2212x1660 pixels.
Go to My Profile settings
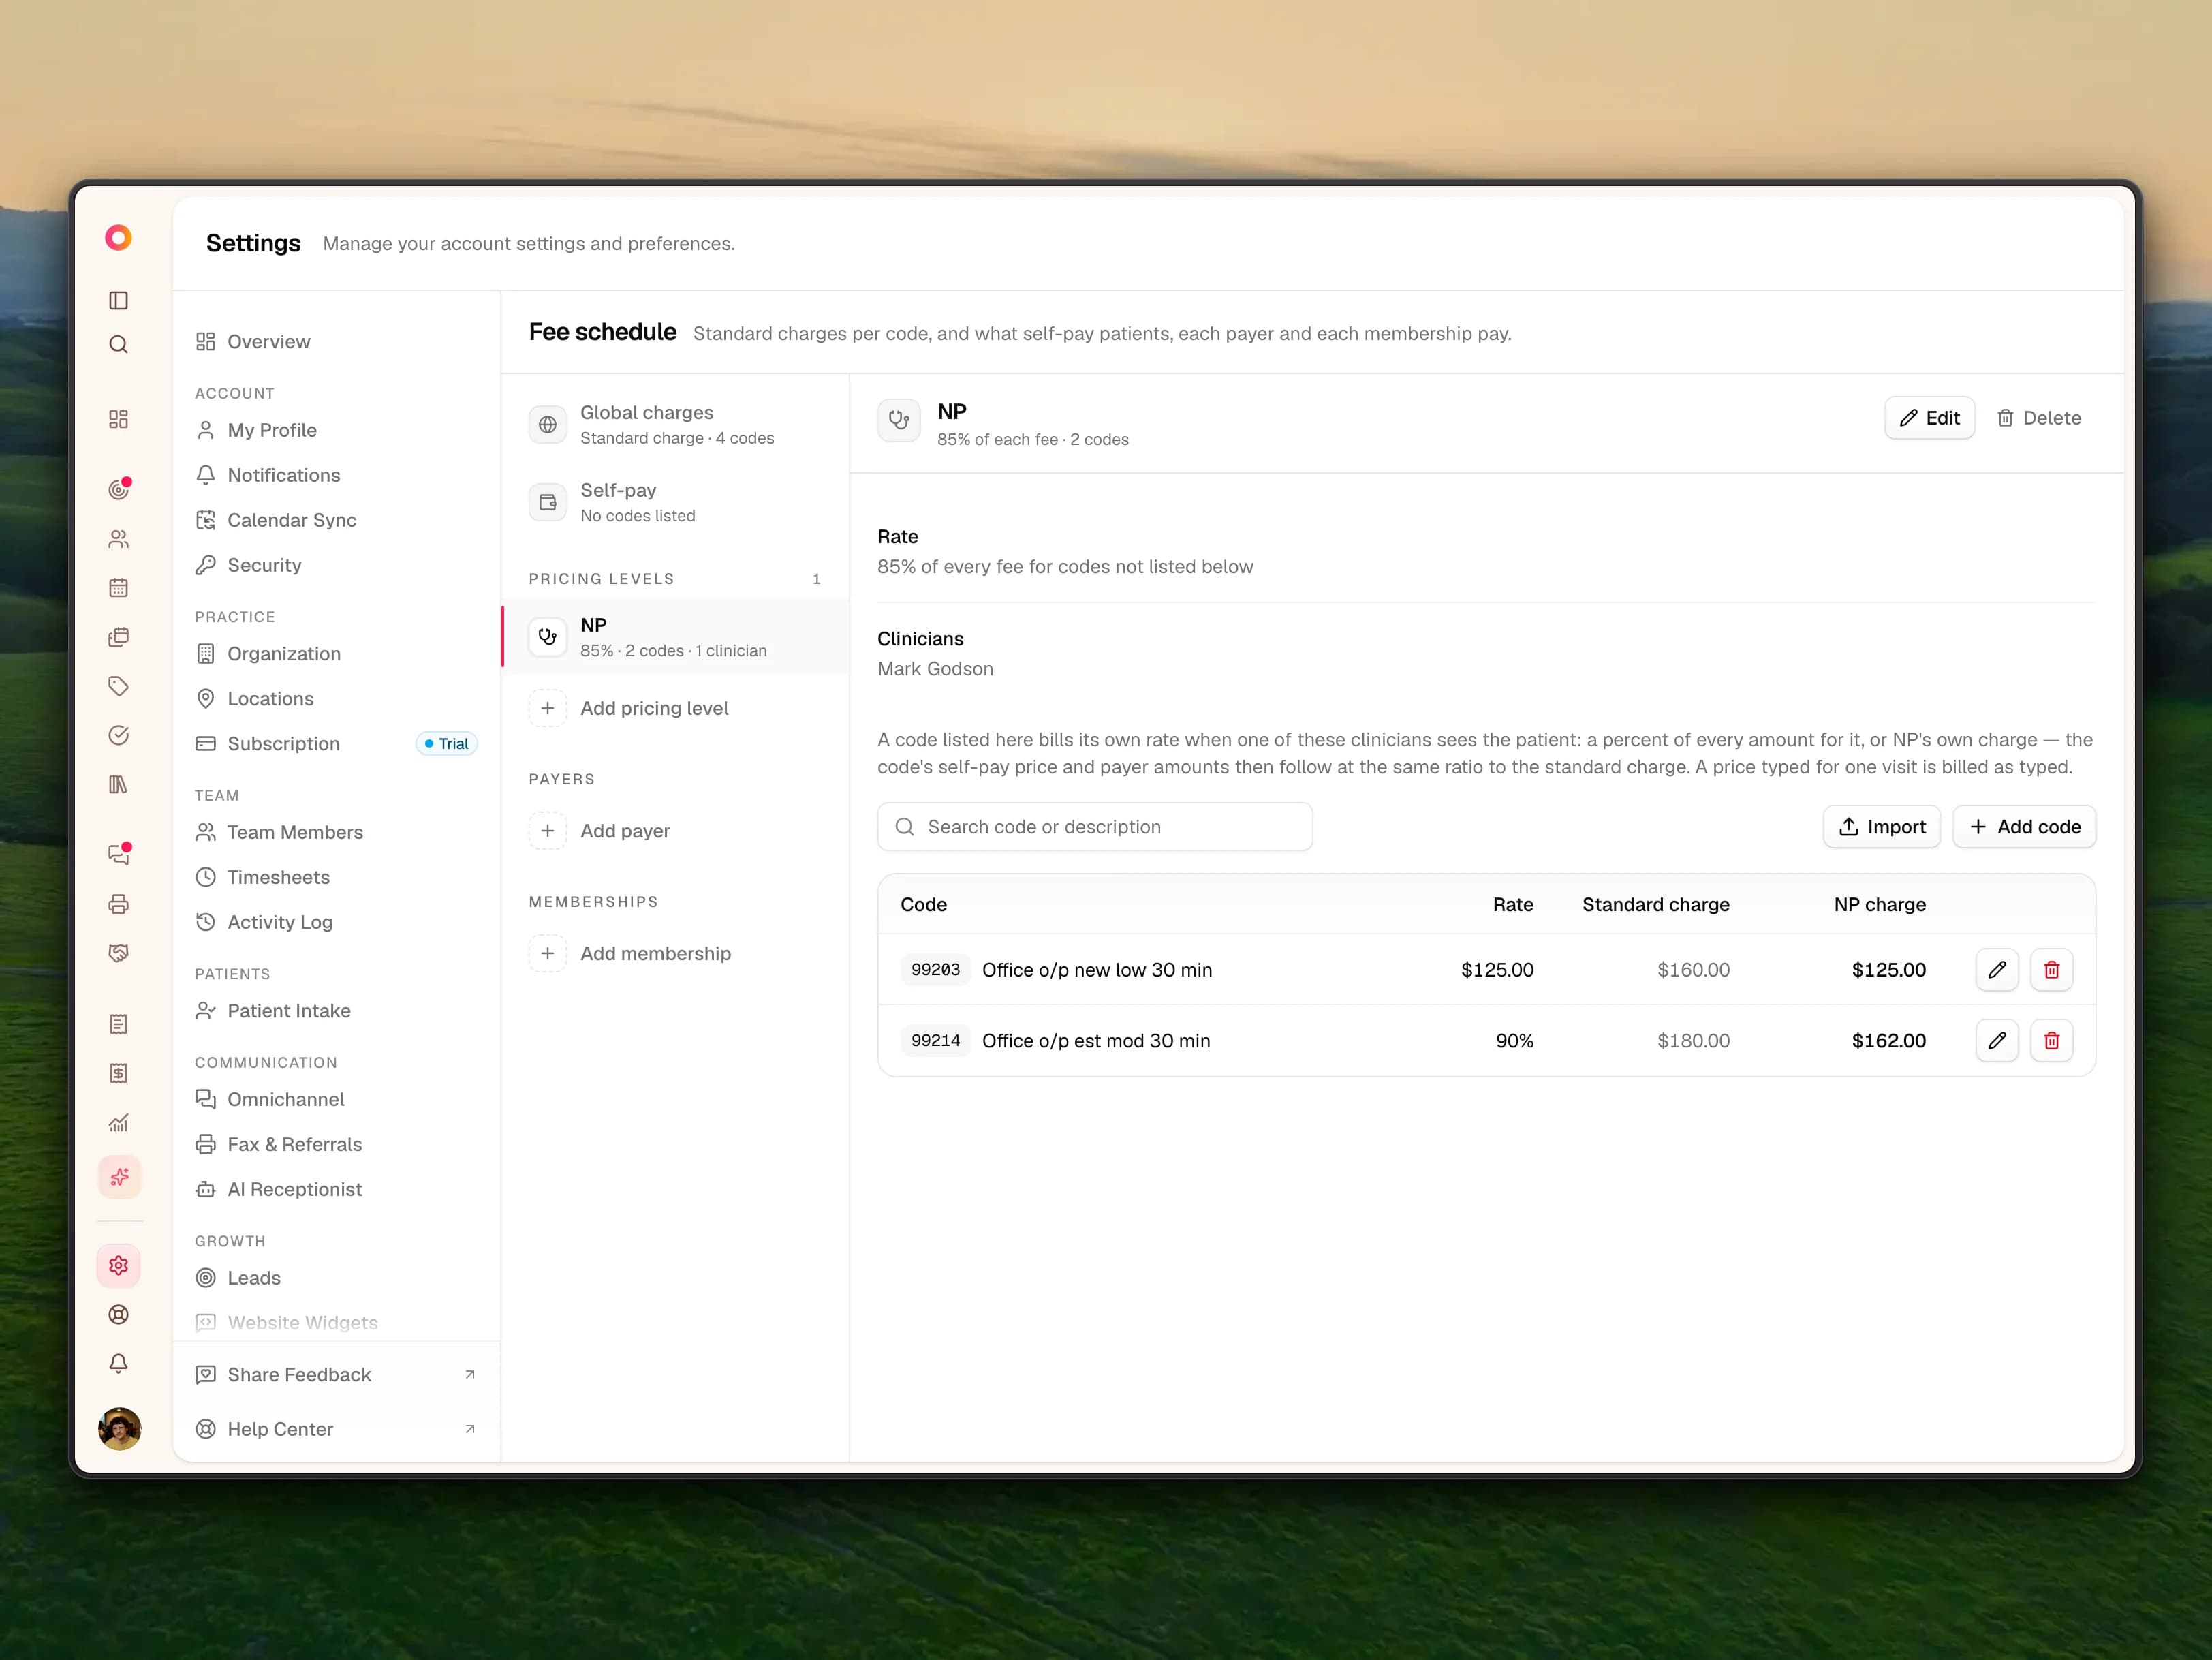tap(336, 430)
